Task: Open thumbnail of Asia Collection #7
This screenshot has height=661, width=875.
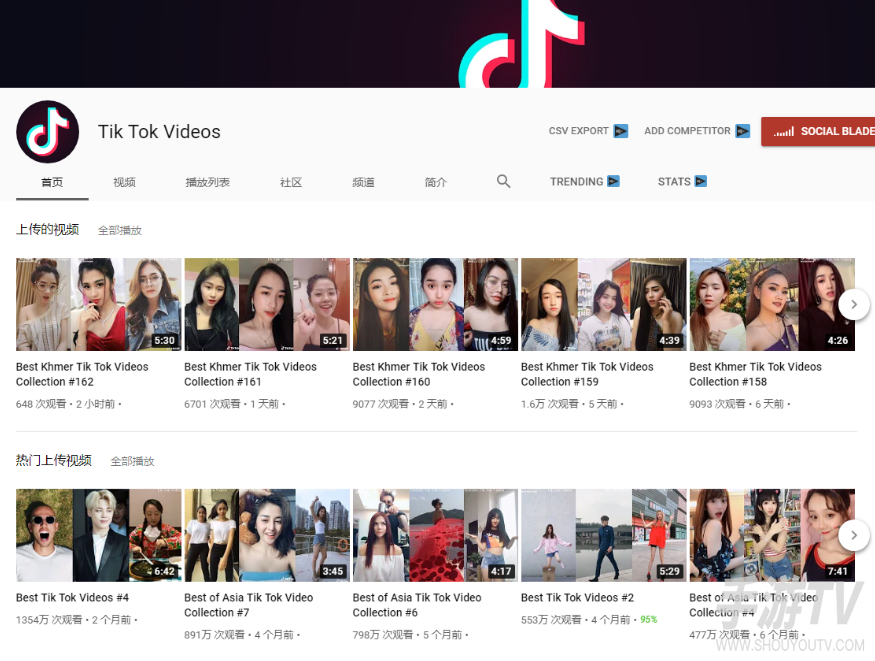Action: [267, 535]
